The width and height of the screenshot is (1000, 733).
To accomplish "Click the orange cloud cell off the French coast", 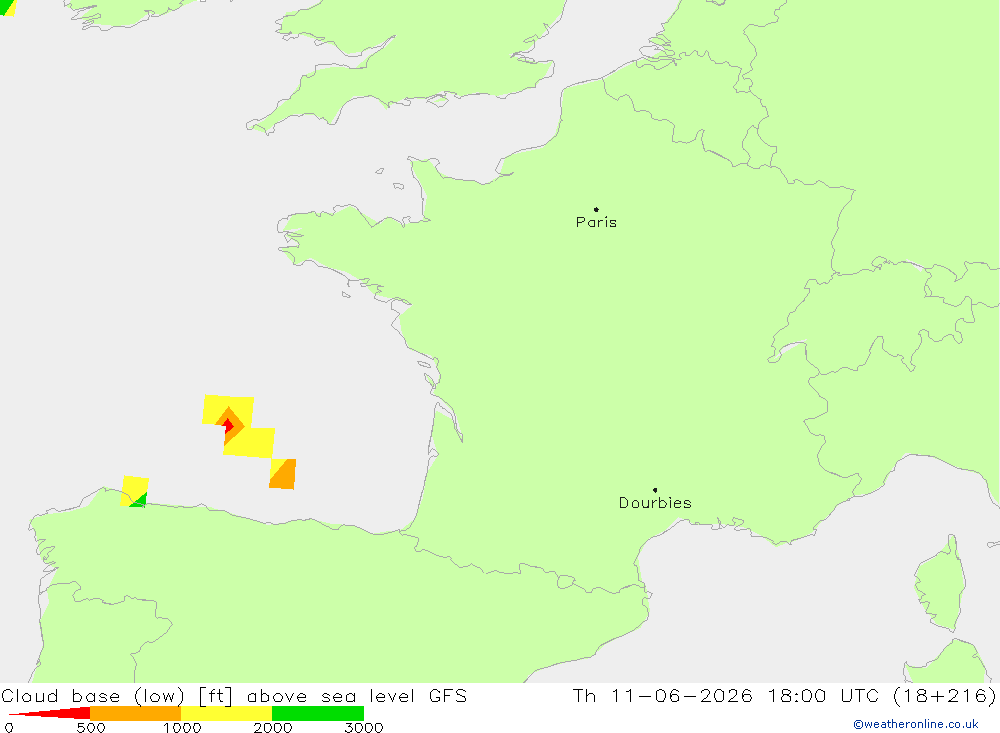I will click(283, 474).
